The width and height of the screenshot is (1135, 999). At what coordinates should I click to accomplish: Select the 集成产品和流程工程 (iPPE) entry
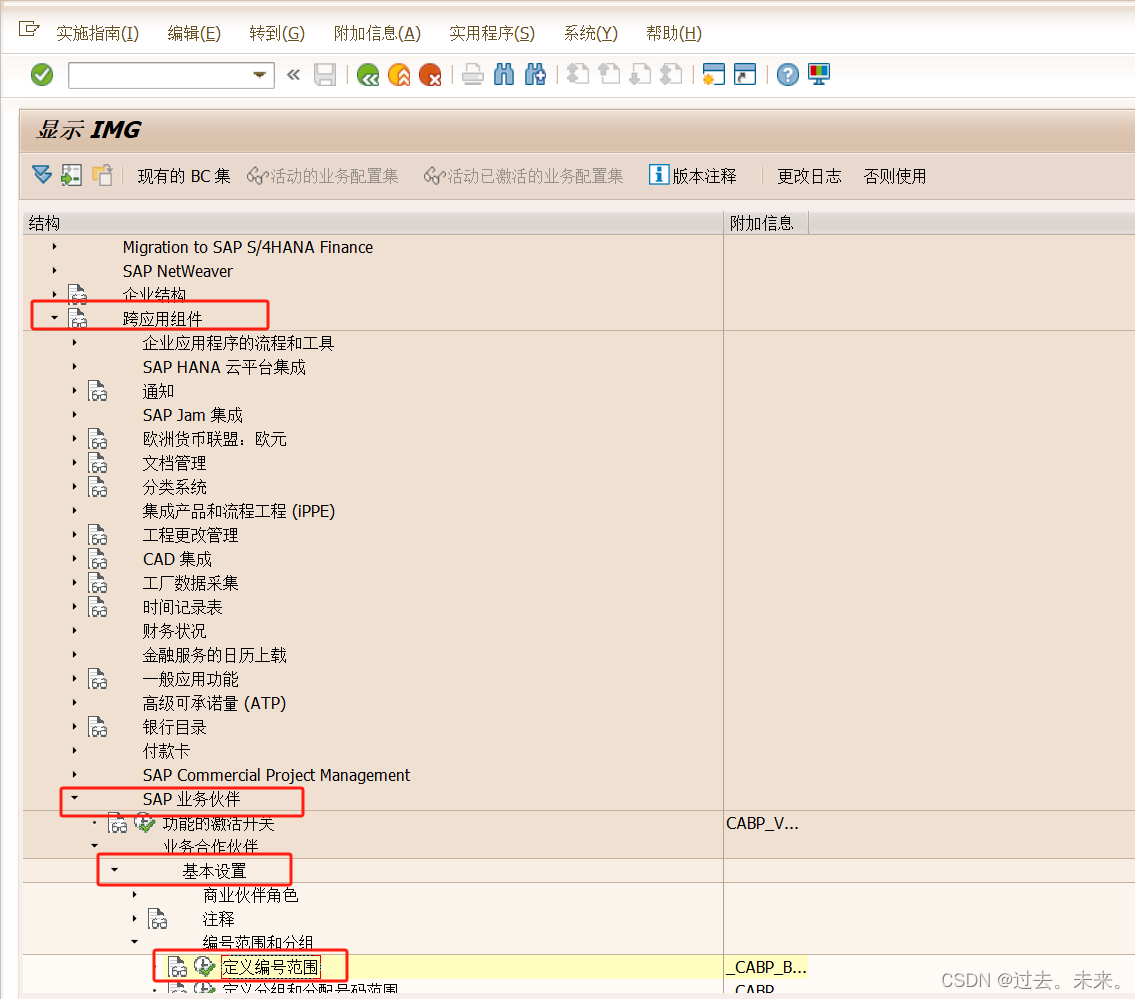coord(239,511)
